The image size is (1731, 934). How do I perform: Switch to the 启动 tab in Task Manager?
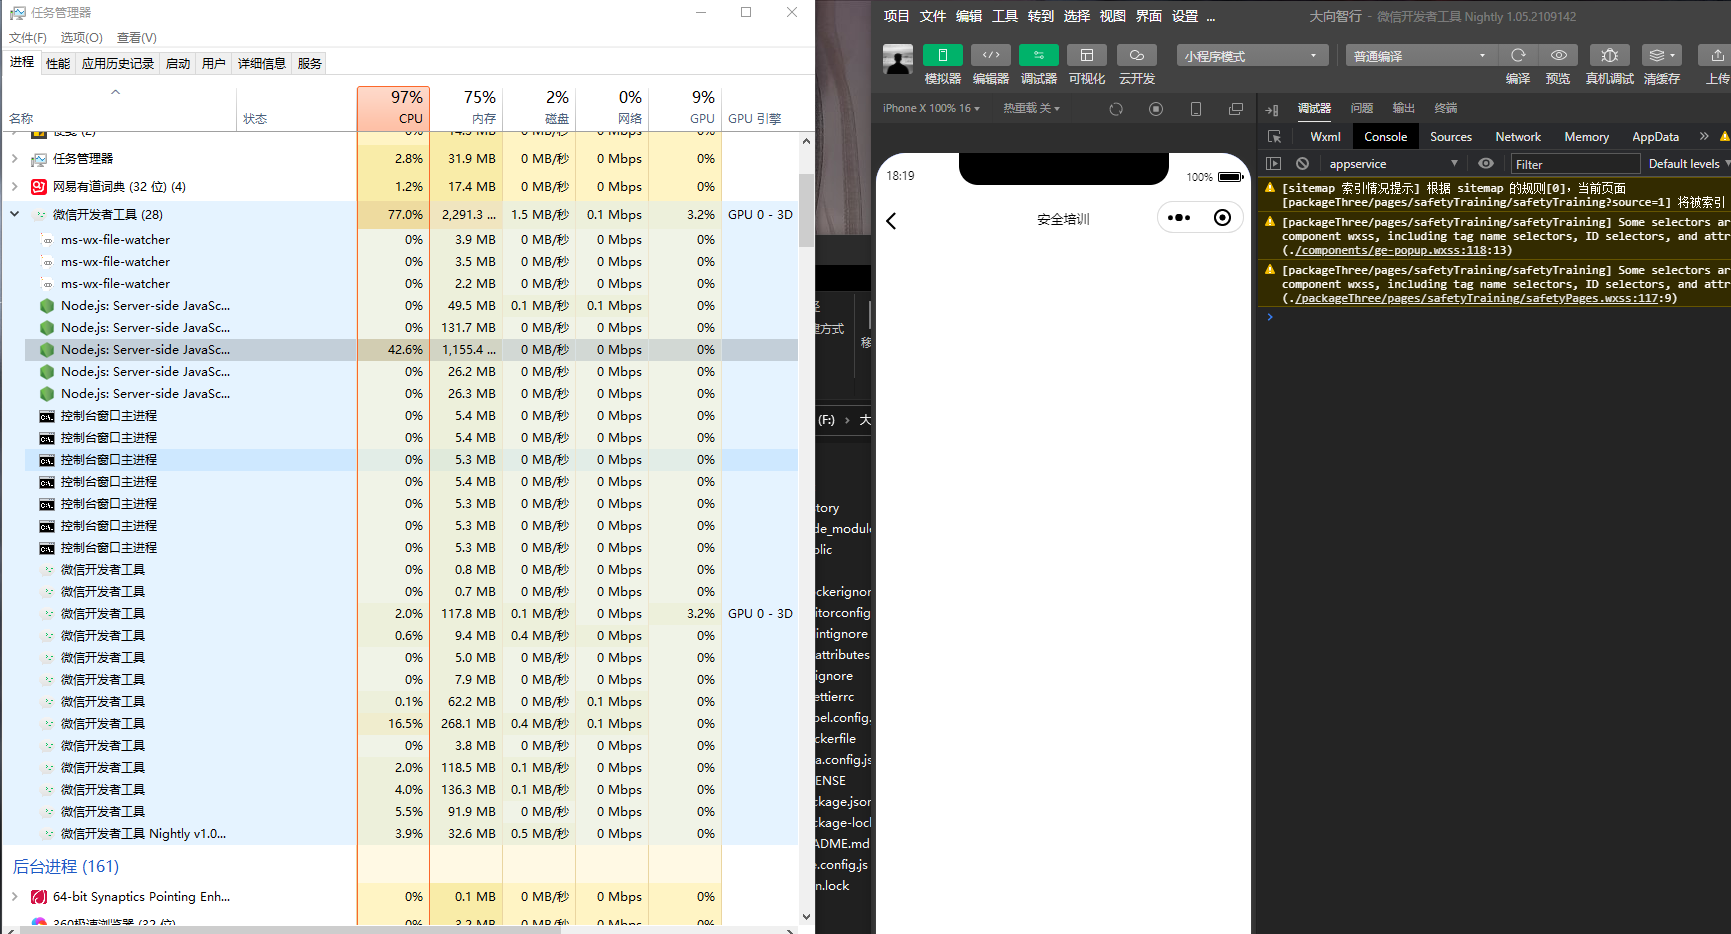[x=178, y=64]
